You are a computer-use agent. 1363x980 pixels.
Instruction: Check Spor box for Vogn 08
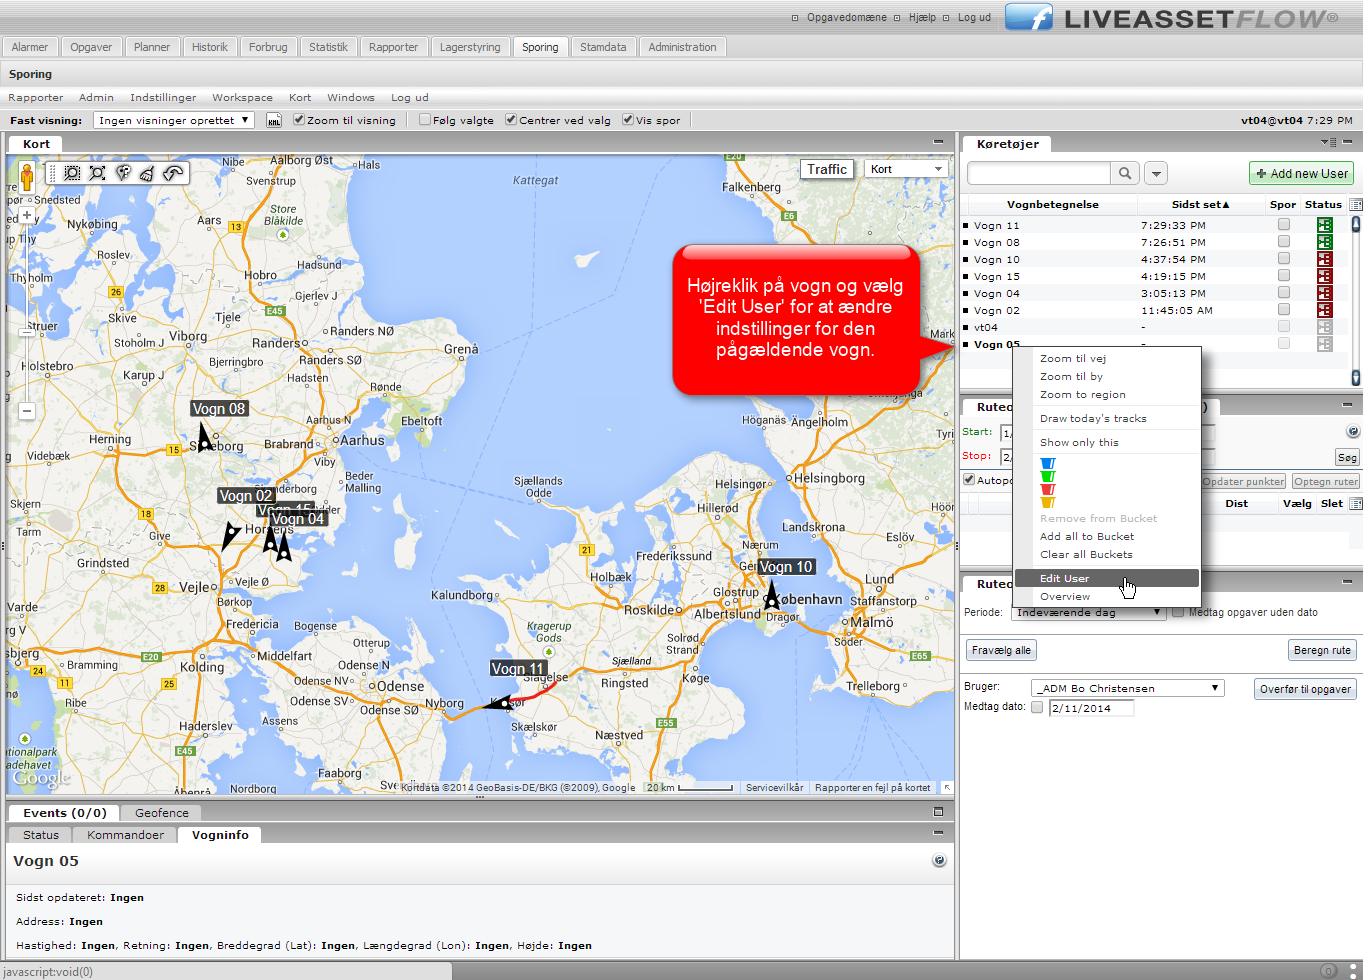(1283, 242)
